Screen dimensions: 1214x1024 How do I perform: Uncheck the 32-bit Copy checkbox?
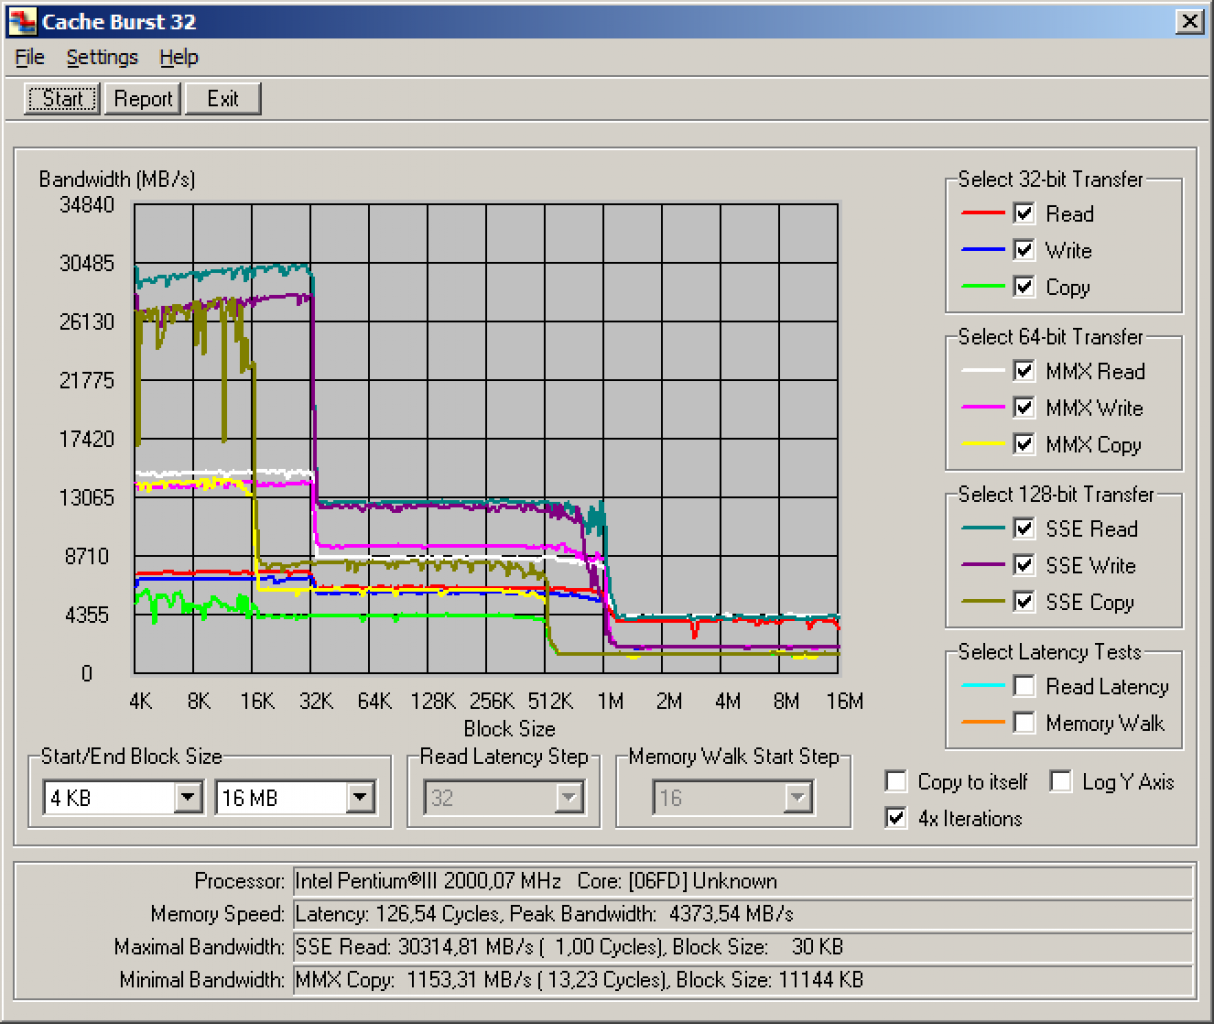pyautogui.click(x=1024, y=286)
